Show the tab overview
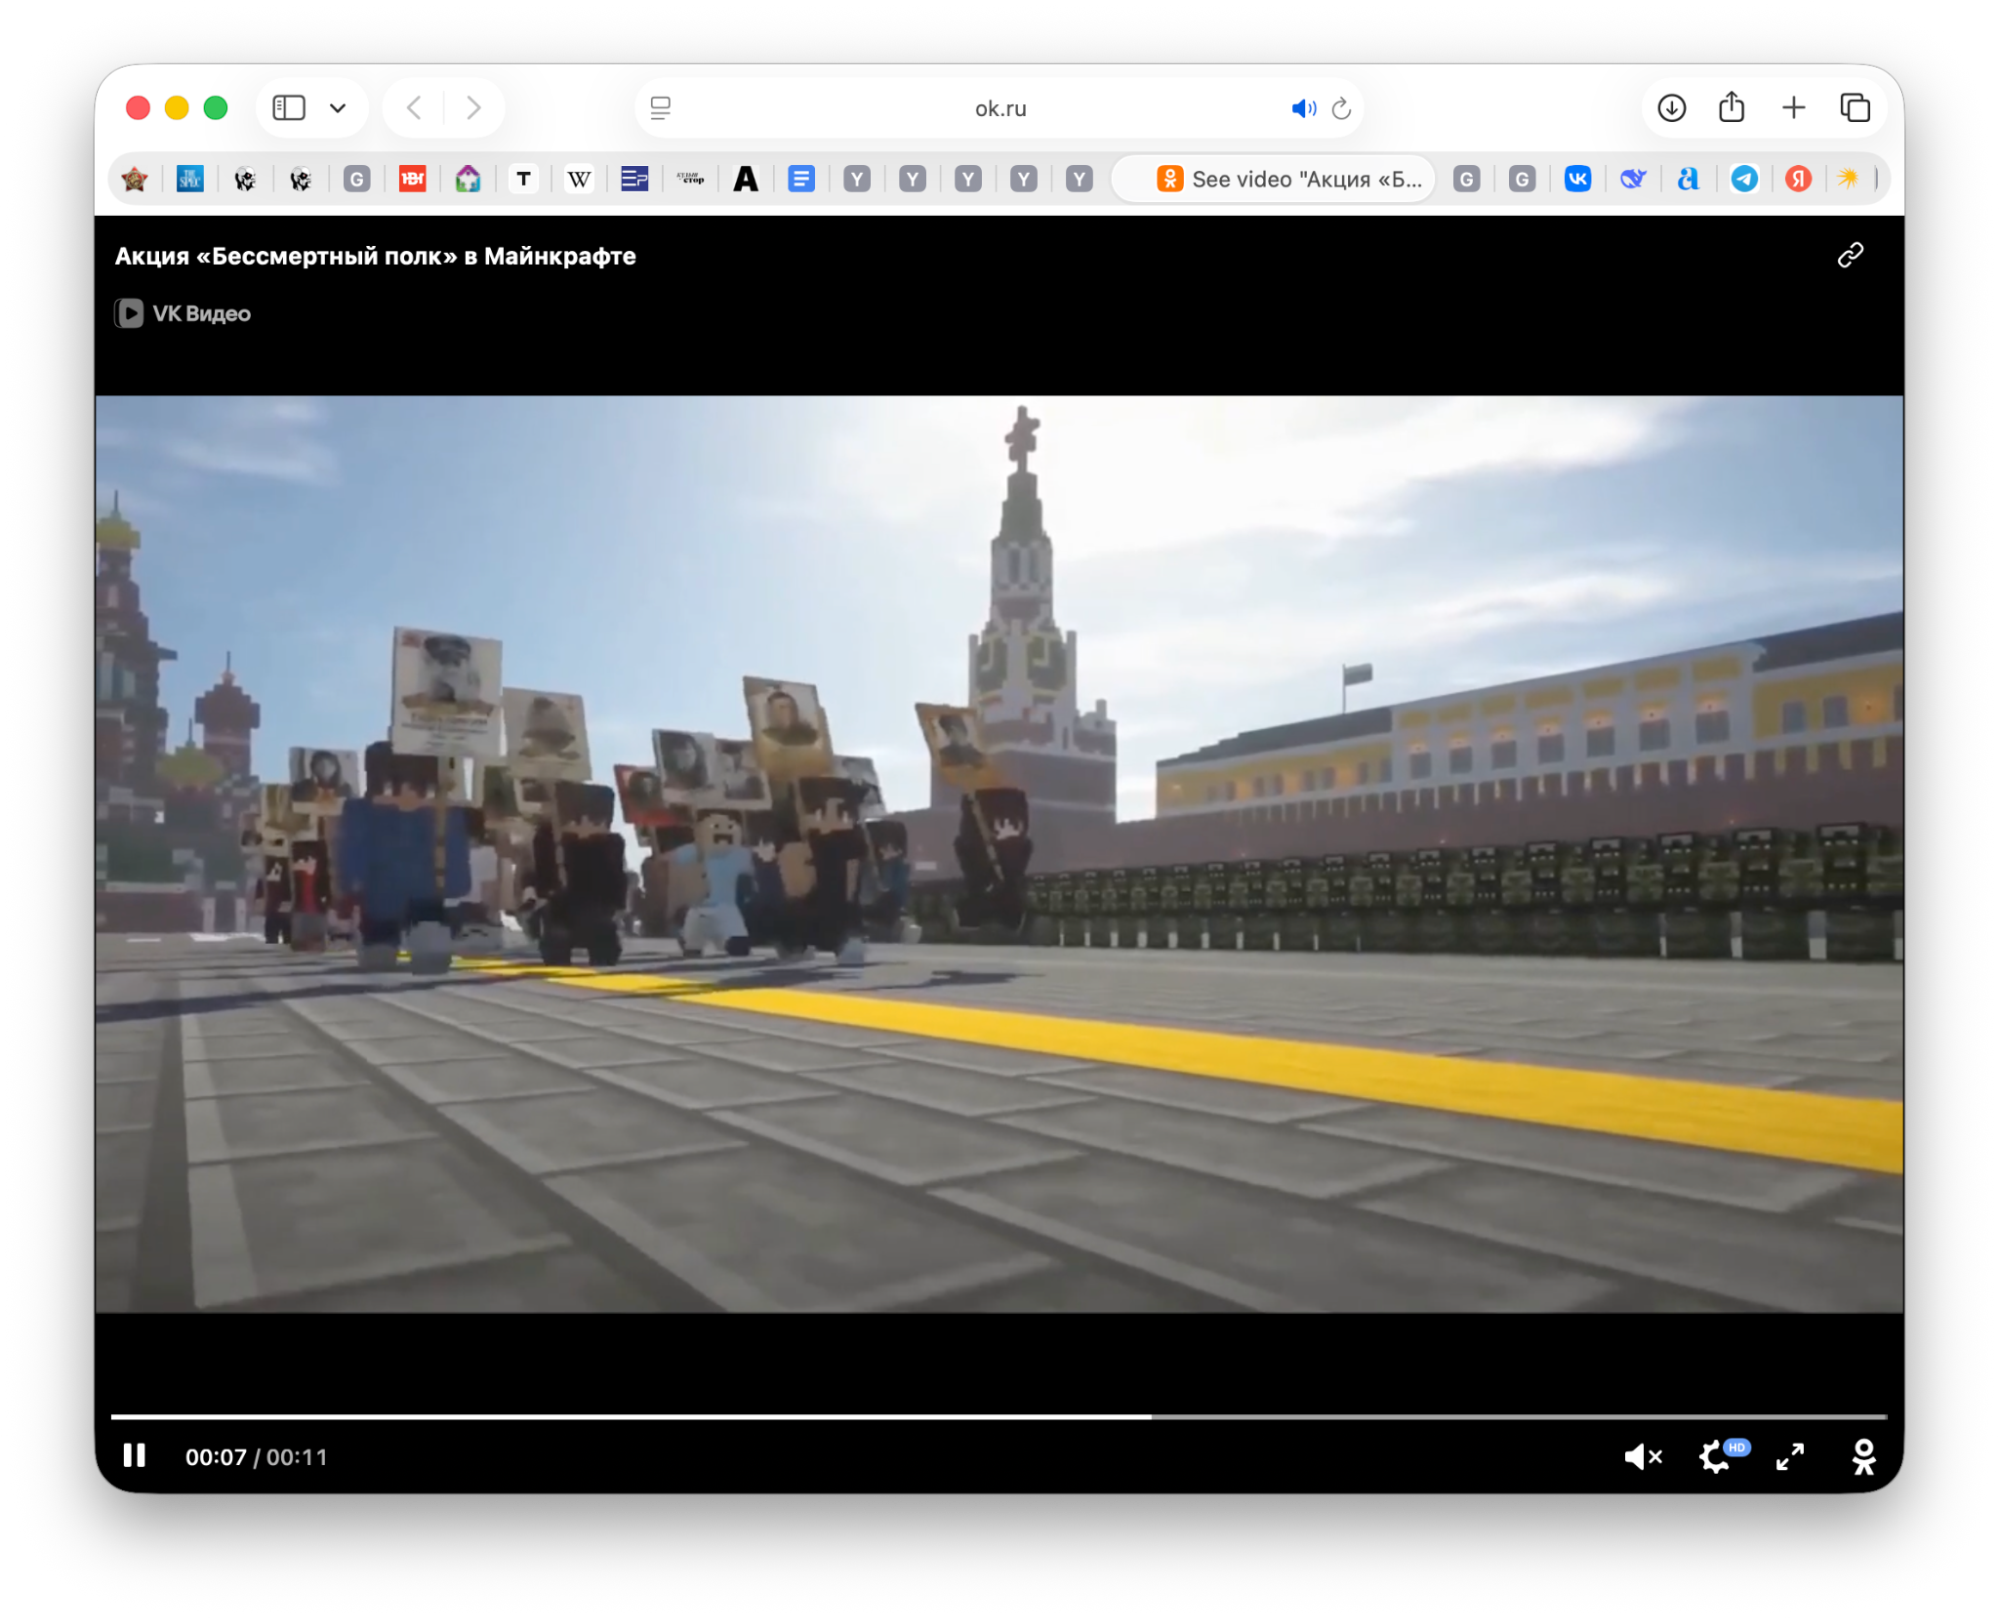 click(x=1855, y=107)
